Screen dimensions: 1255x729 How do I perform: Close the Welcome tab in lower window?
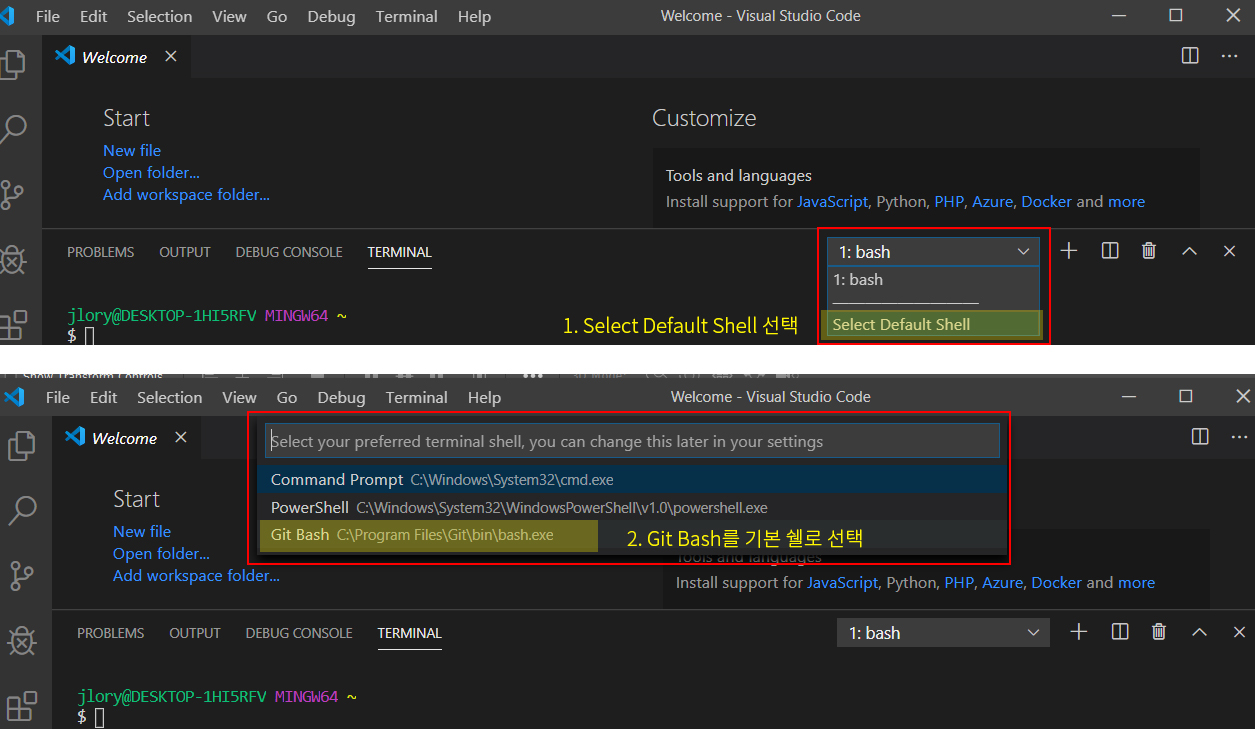181,437
